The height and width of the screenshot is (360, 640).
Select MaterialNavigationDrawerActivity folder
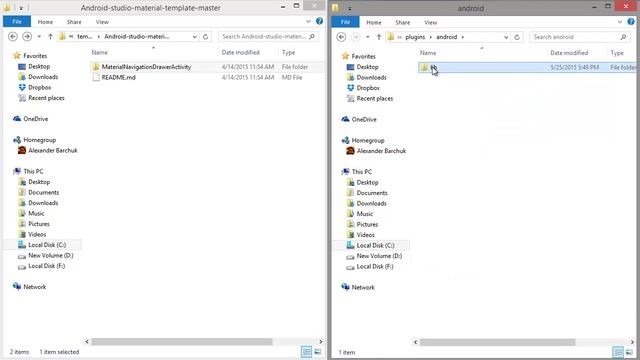click(146, 67)
